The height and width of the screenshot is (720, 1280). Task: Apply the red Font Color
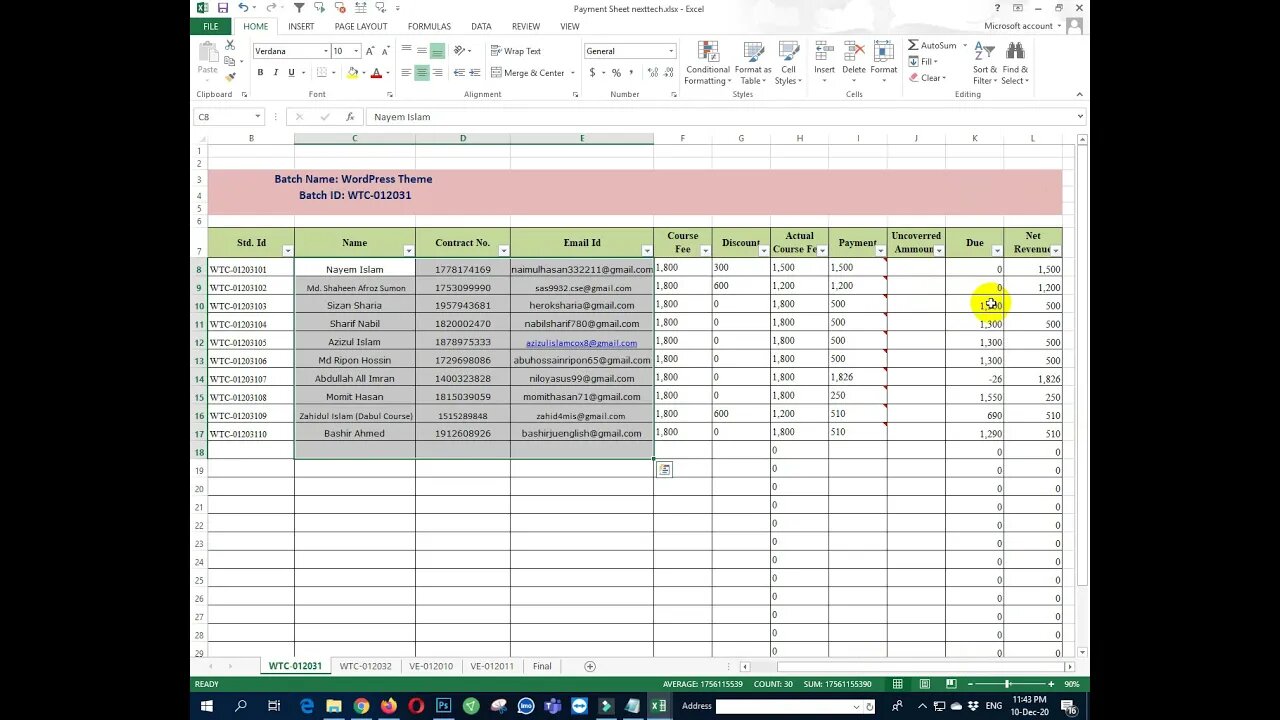pos(376,73)
